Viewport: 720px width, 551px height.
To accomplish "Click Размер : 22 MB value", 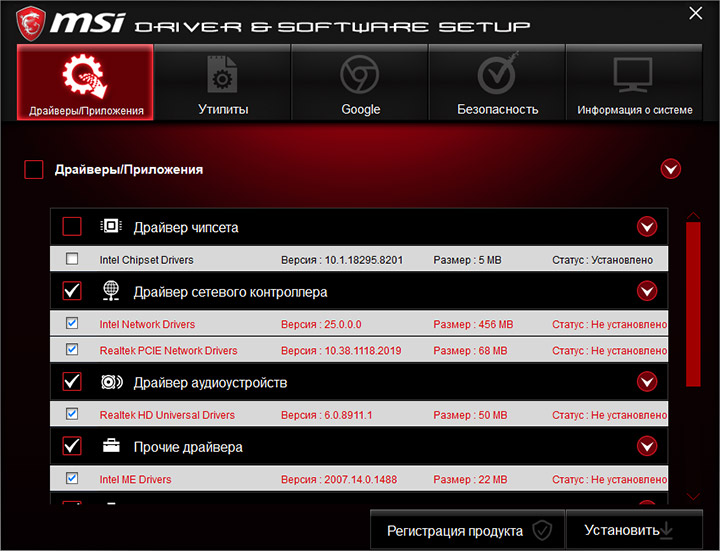I will tap(470, 479).
